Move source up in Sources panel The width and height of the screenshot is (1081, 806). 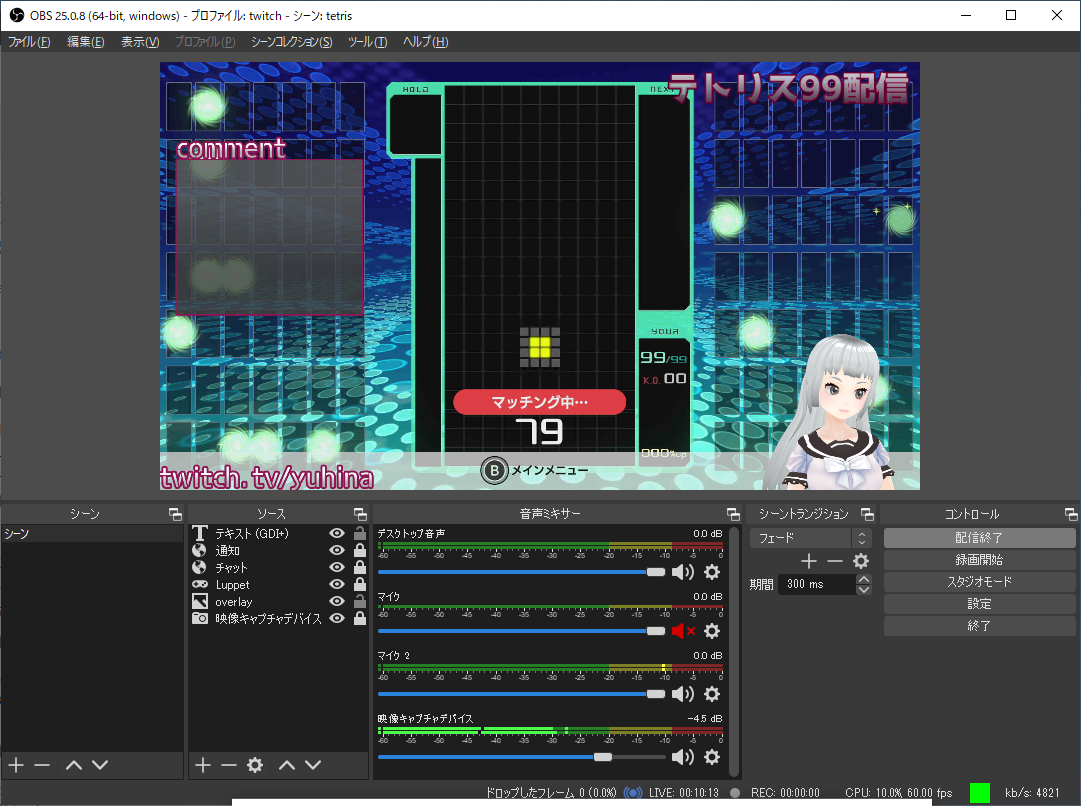click(x=287, y=765)
